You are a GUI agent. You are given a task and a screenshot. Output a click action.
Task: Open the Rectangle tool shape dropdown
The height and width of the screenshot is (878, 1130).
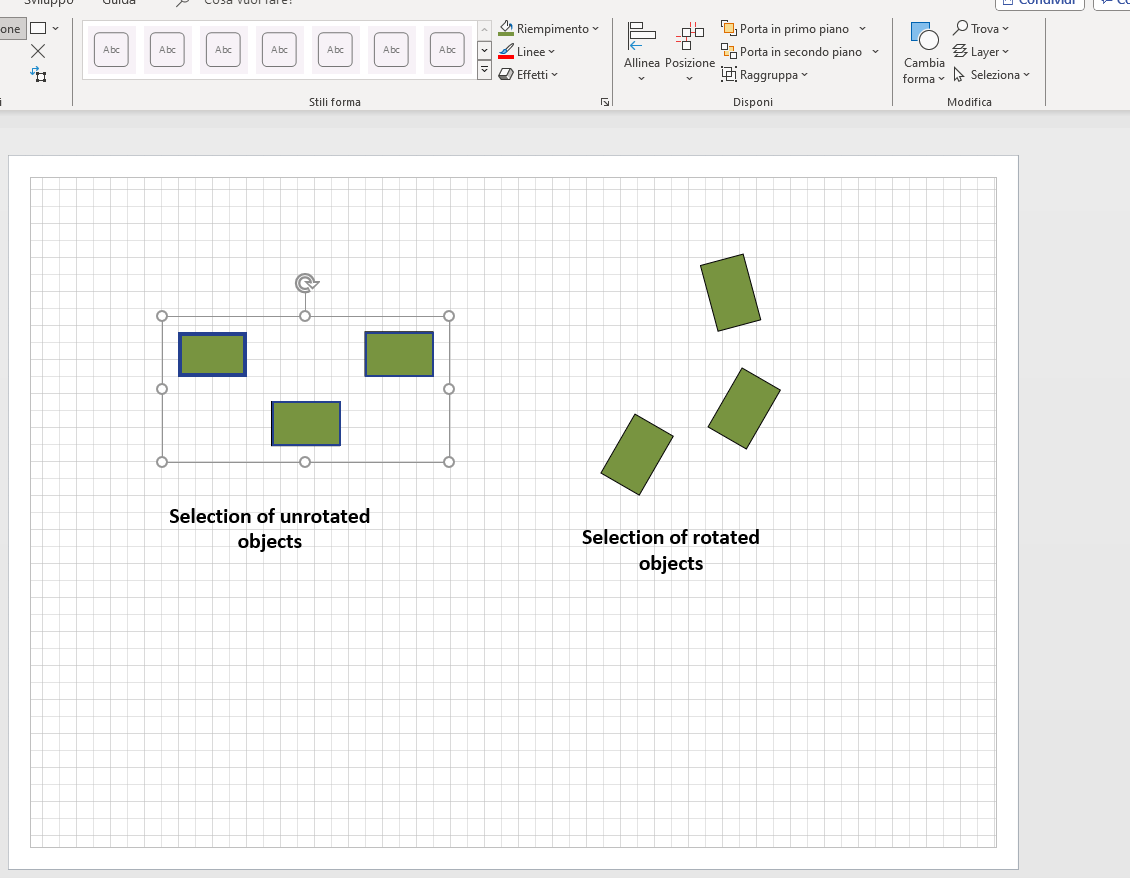[x=55, y=29]
